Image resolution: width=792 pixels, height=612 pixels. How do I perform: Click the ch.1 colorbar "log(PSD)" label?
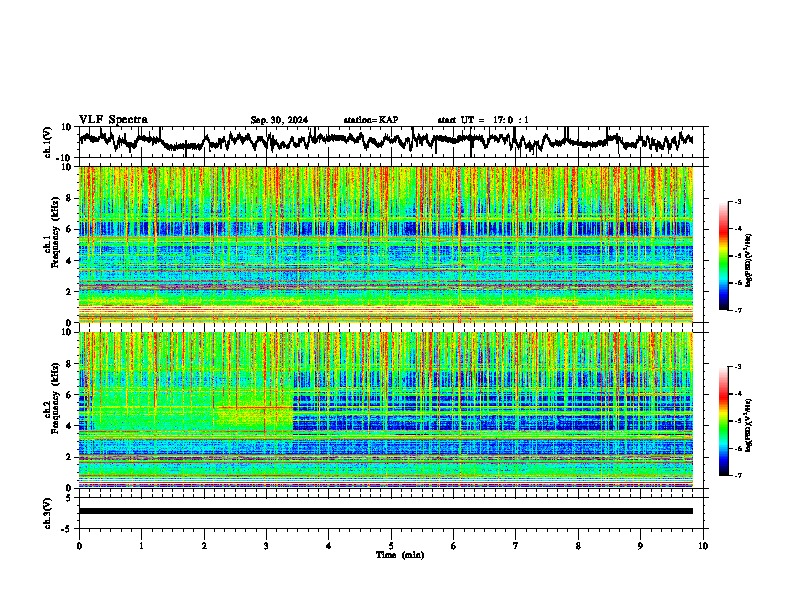pos(748,260)
